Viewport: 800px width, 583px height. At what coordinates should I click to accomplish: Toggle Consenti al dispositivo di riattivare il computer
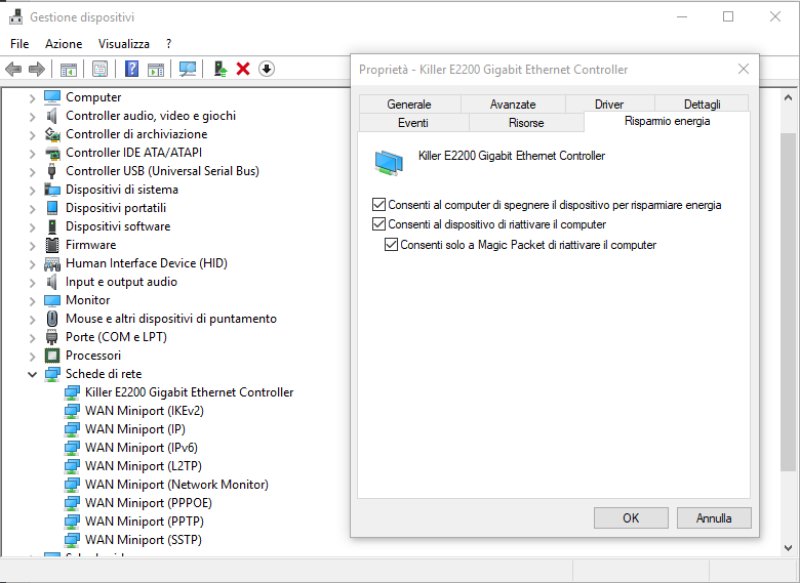coord(379,224)
